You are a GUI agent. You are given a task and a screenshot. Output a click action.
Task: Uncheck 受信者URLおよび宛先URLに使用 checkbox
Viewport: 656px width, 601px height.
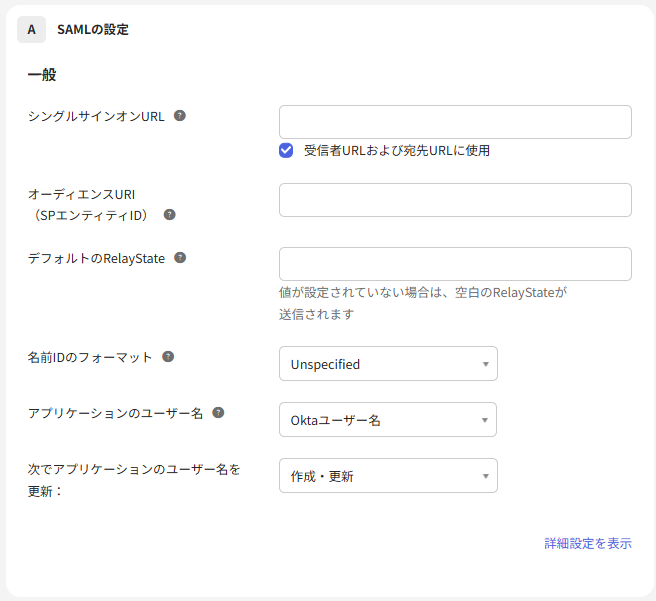[286, 151]
